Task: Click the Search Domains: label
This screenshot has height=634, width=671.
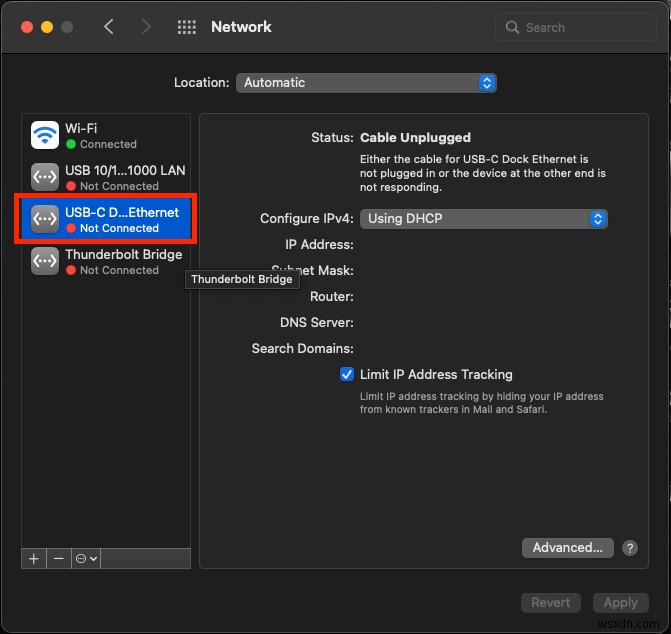Action: pyautogui.click(x=303, y=349)
